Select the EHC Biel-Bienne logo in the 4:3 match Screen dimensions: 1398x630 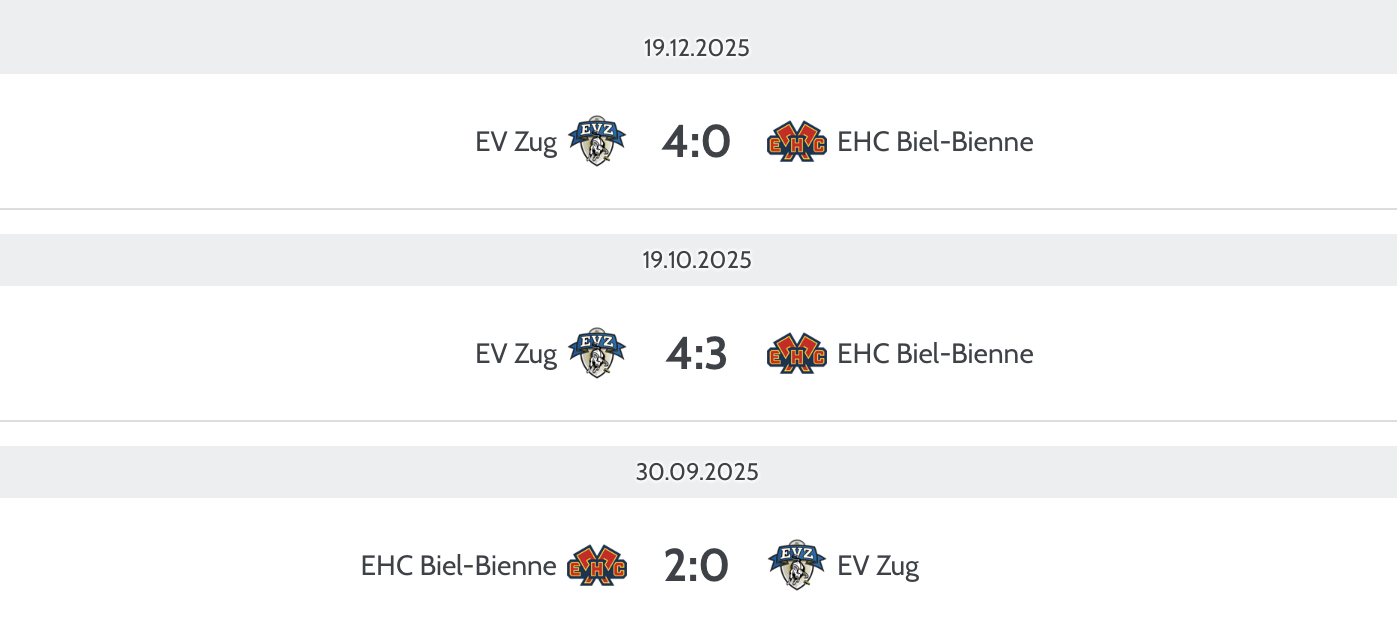point(797,354)
